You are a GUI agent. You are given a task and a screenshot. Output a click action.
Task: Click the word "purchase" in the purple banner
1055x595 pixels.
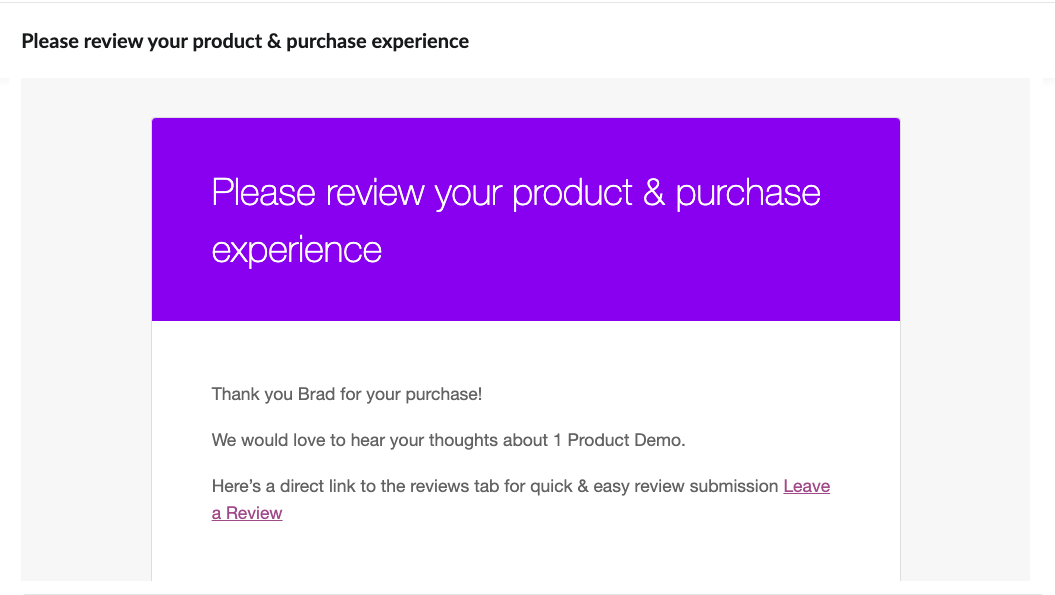point(748,192)
